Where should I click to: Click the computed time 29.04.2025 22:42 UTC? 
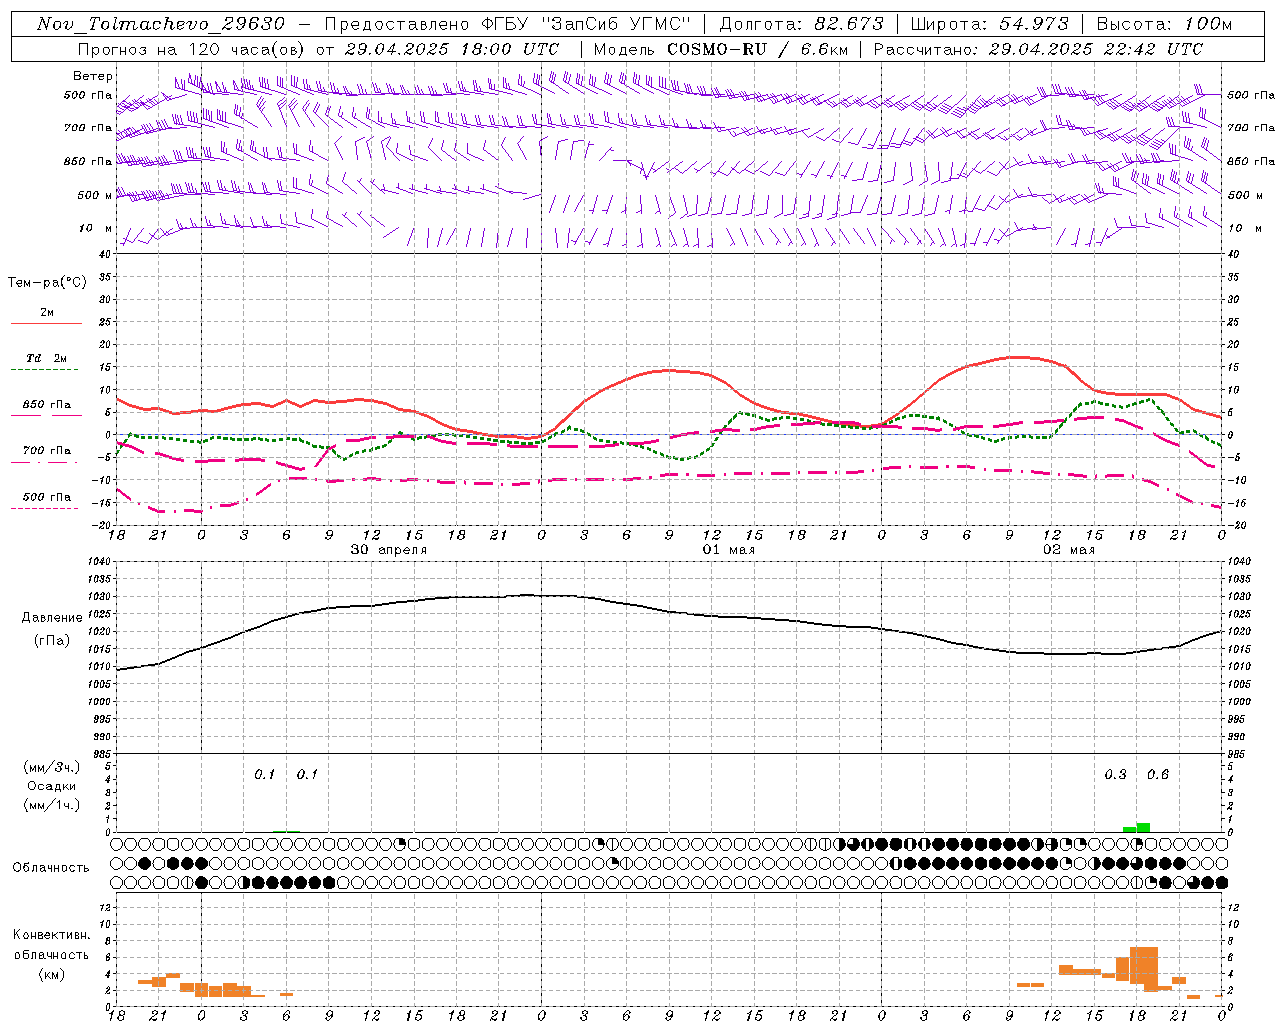click(1095, 49)
